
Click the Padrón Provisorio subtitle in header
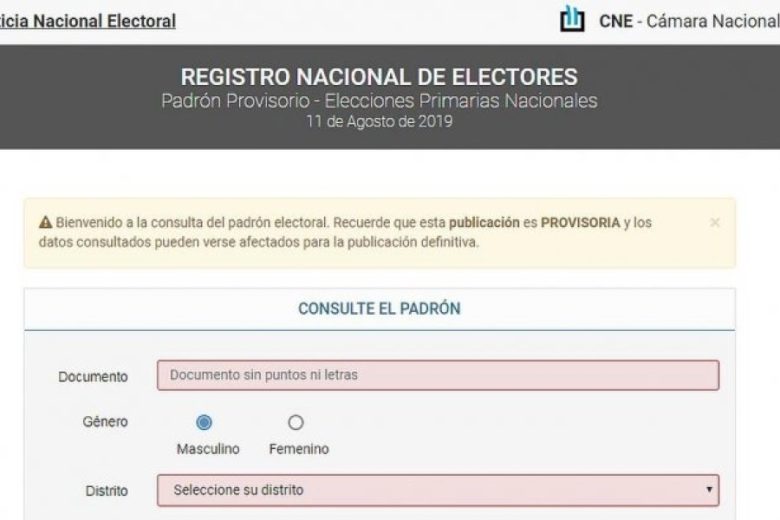pyautogui.click(x=379, y=101)
